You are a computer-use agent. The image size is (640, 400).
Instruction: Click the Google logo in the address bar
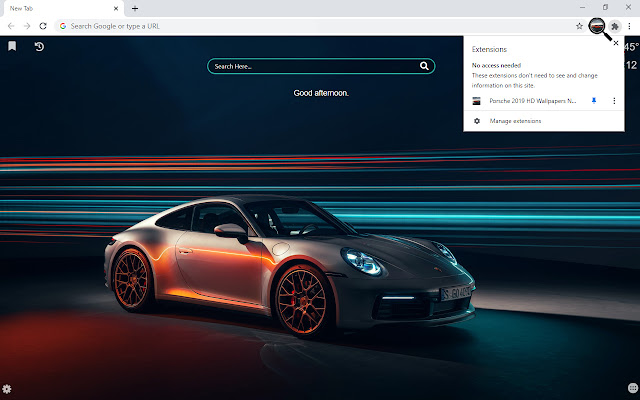click(63, 26)
